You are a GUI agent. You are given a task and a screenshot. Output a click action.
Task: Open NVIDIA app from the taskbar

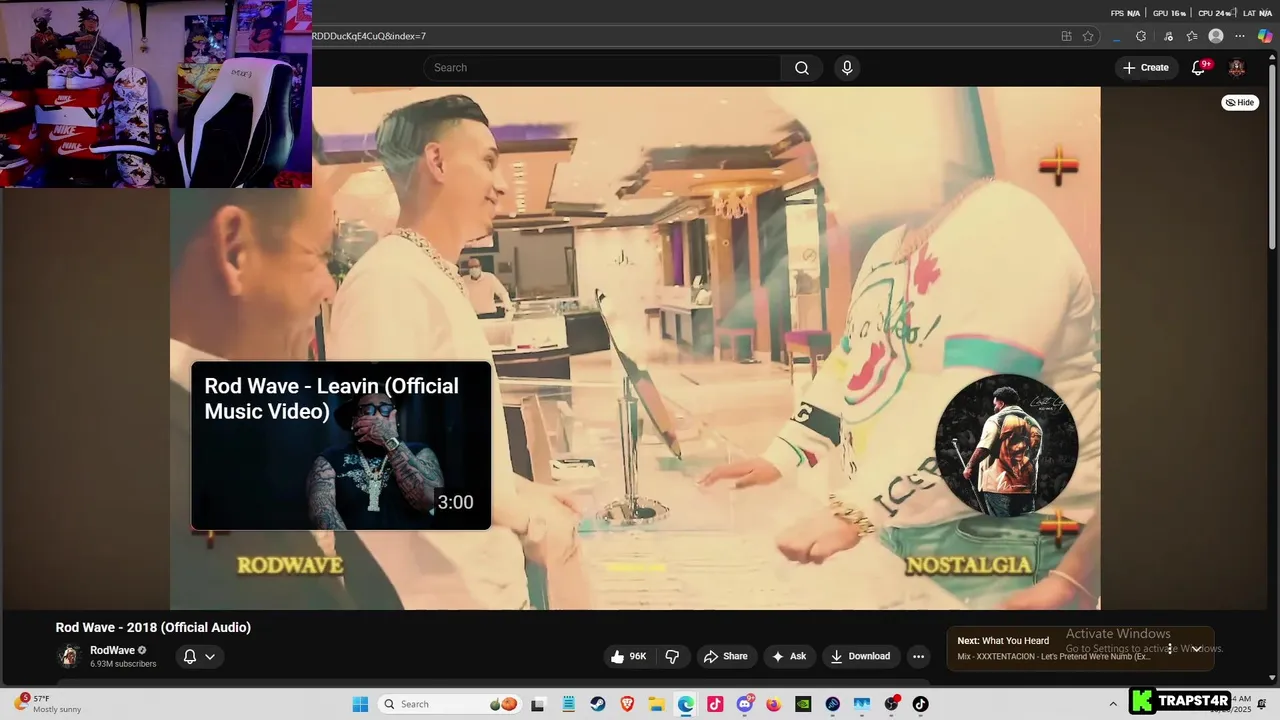803,704
